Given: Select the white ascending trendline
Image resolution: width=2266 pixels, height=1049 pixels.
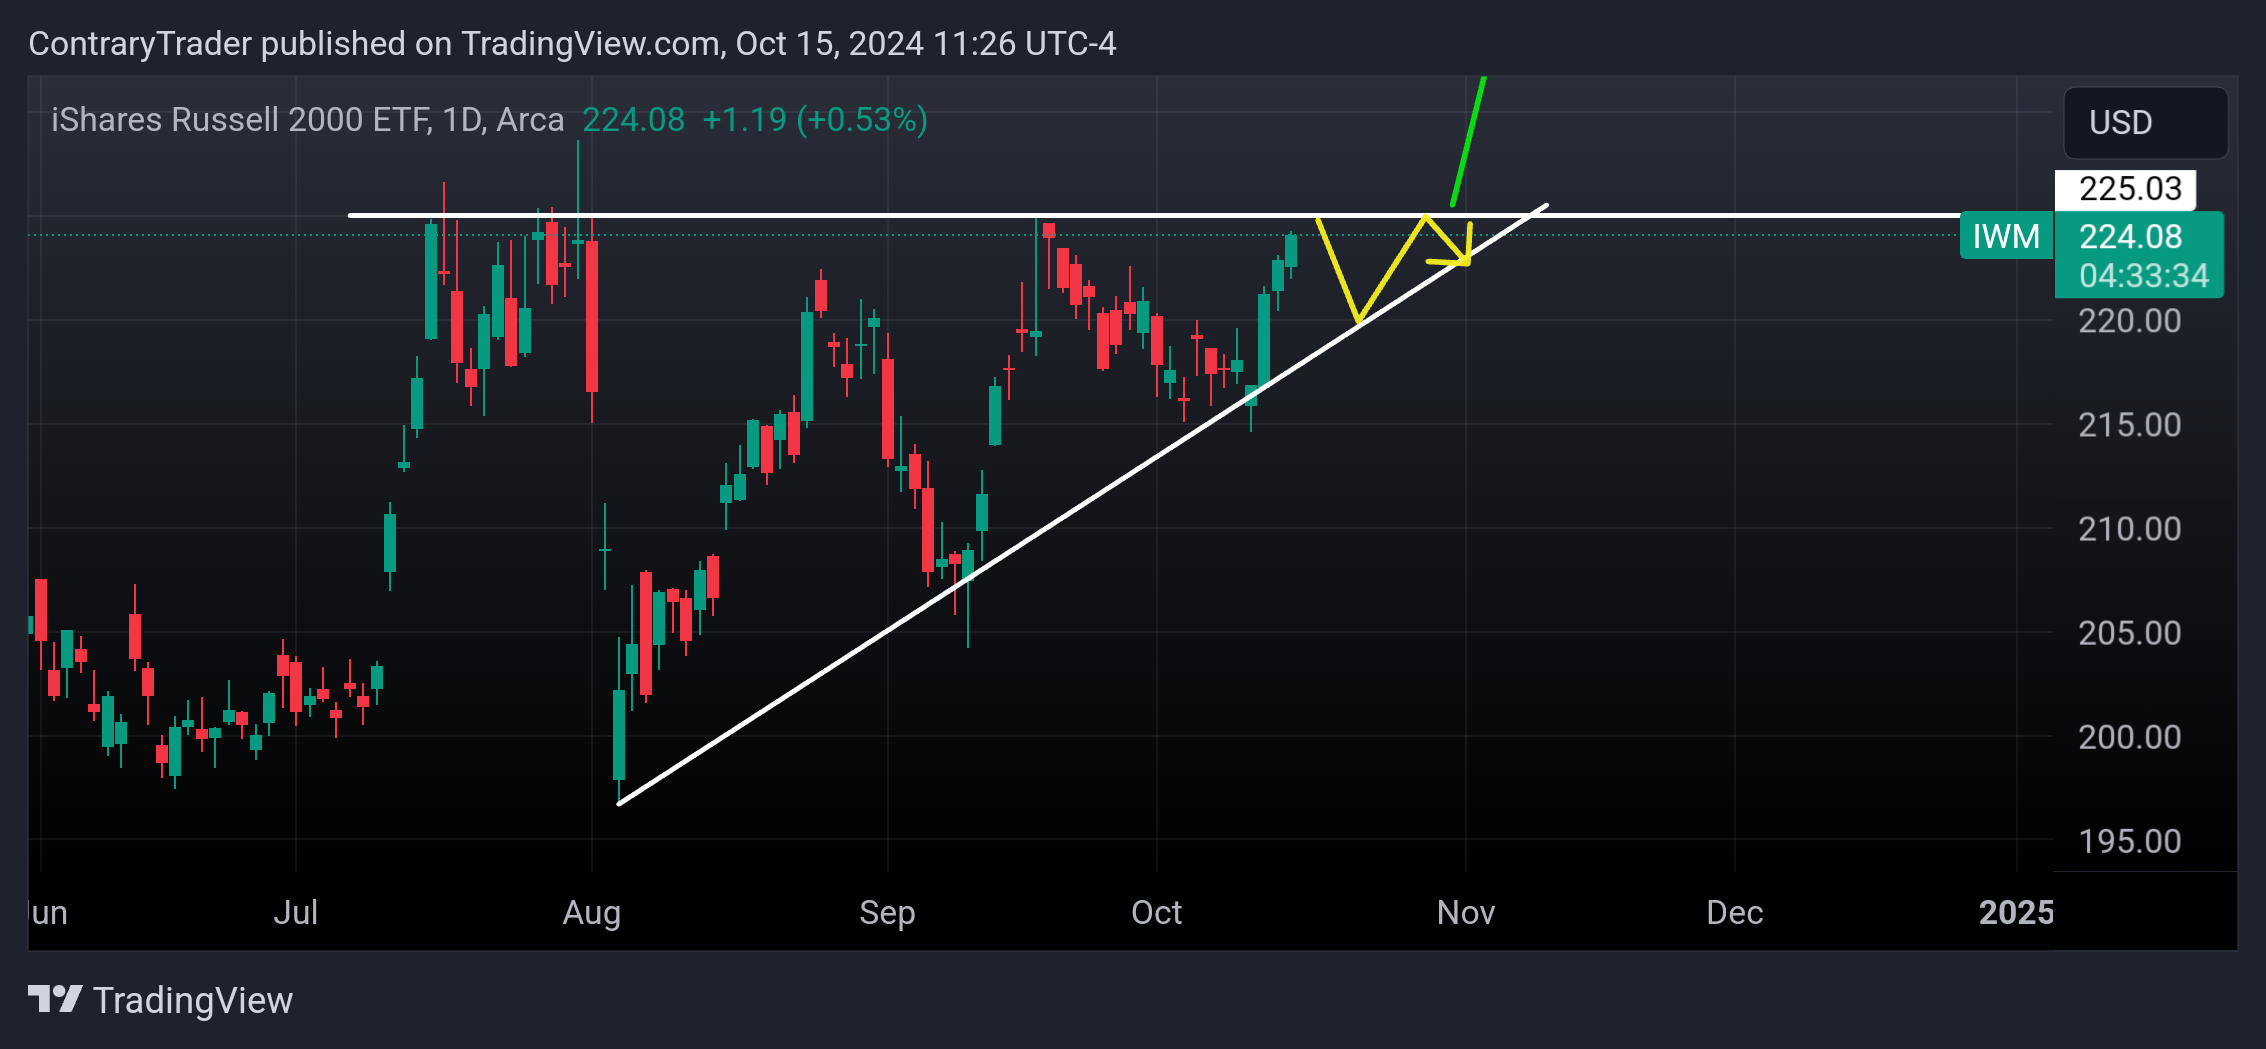Looking at the screenshot, I should coord(1083,505).
